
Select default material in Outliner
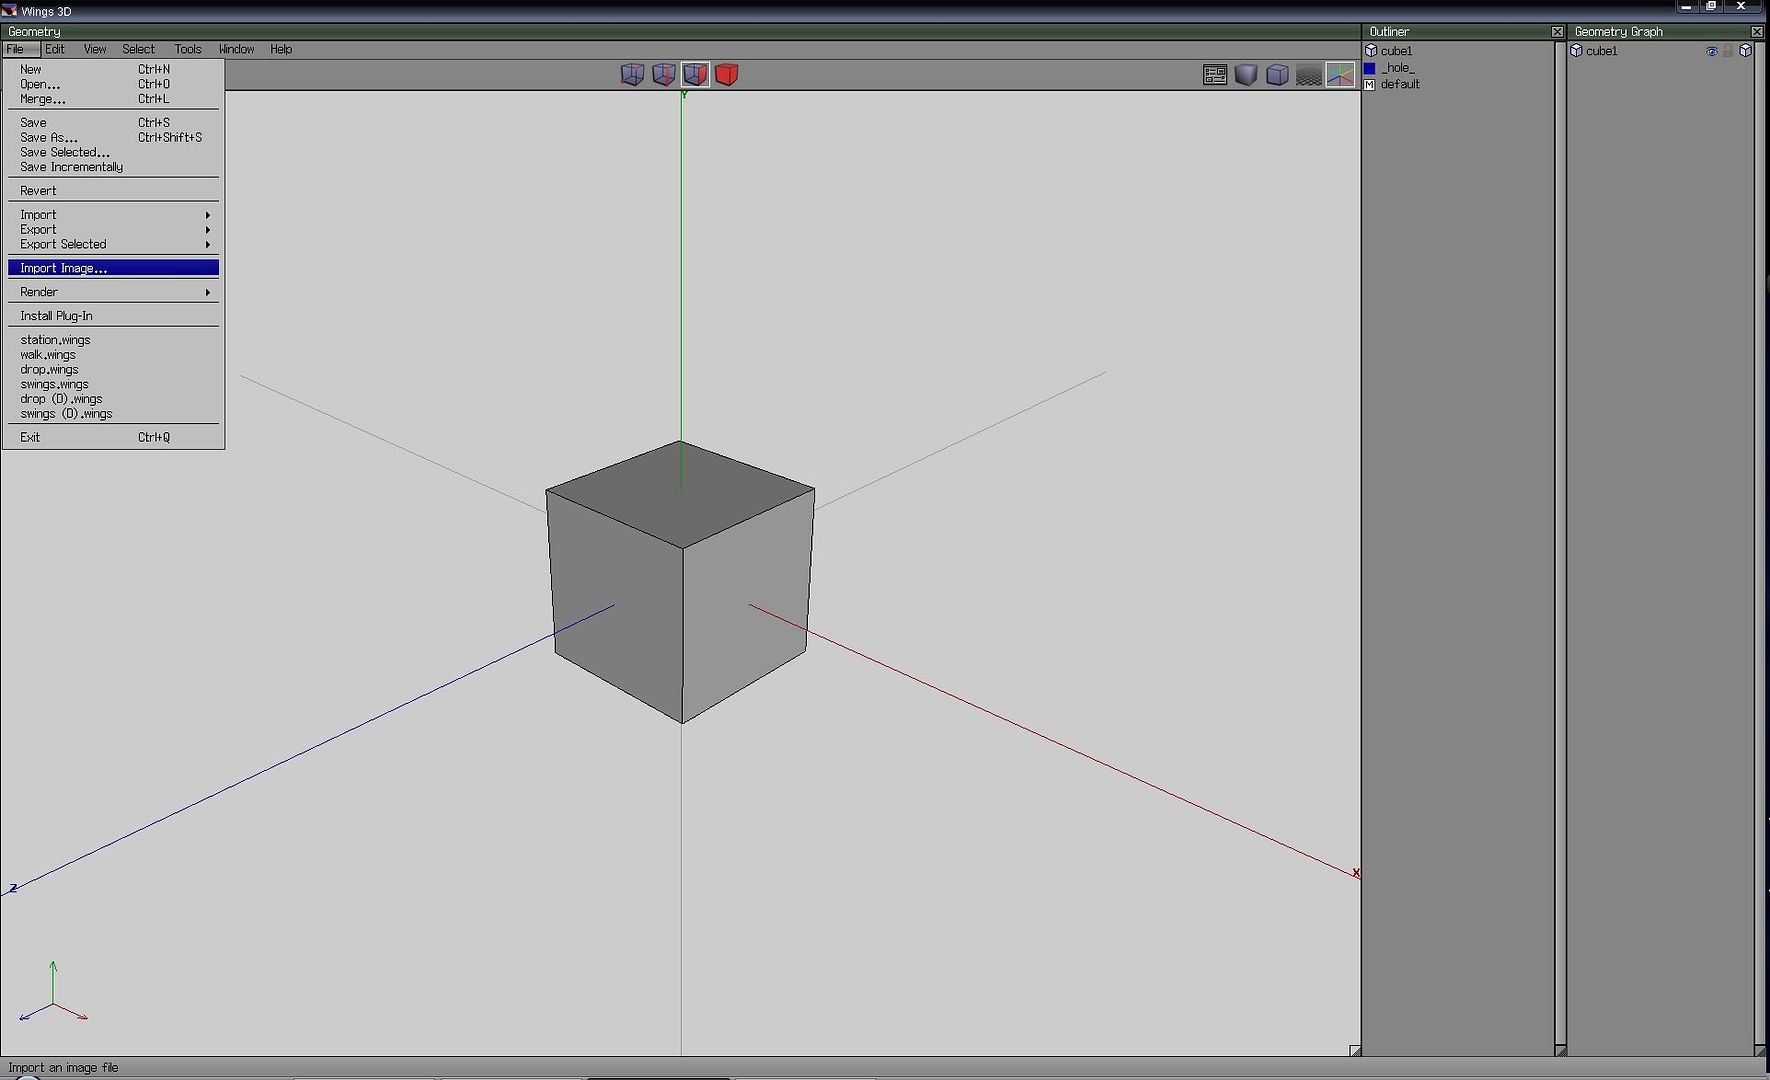(1400, 85)
